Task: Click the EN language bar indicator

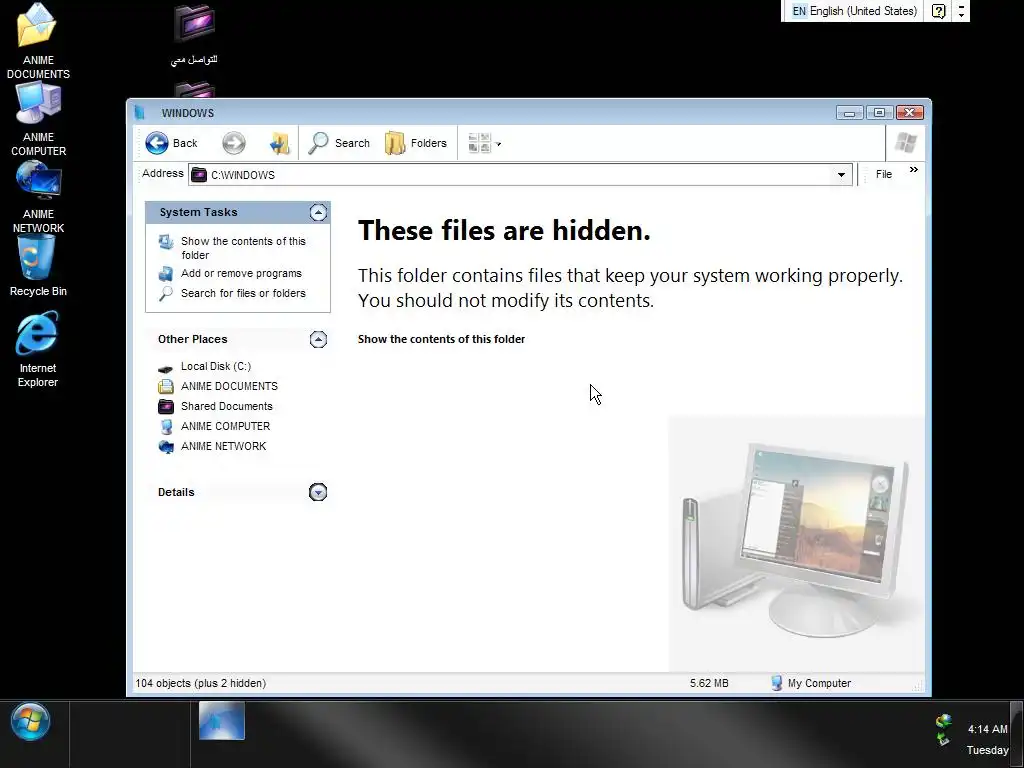Action: [799, 10]
